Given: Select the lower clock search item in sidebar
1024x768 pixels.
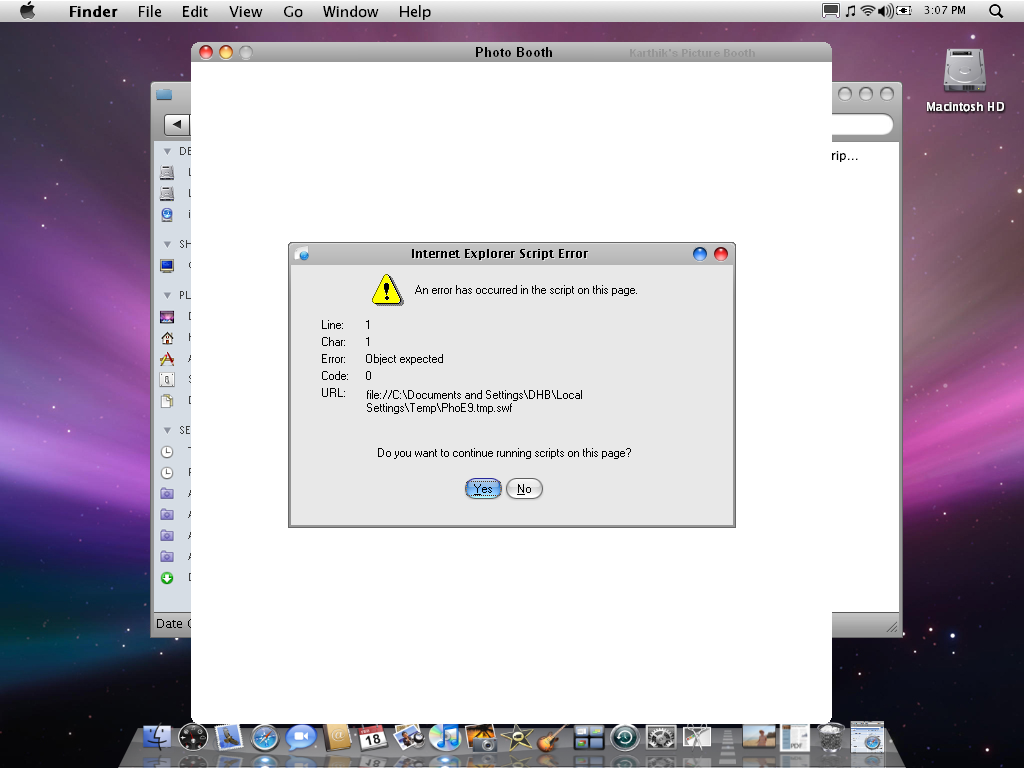Looking at the screenshot, I should [x=167, y=472].
